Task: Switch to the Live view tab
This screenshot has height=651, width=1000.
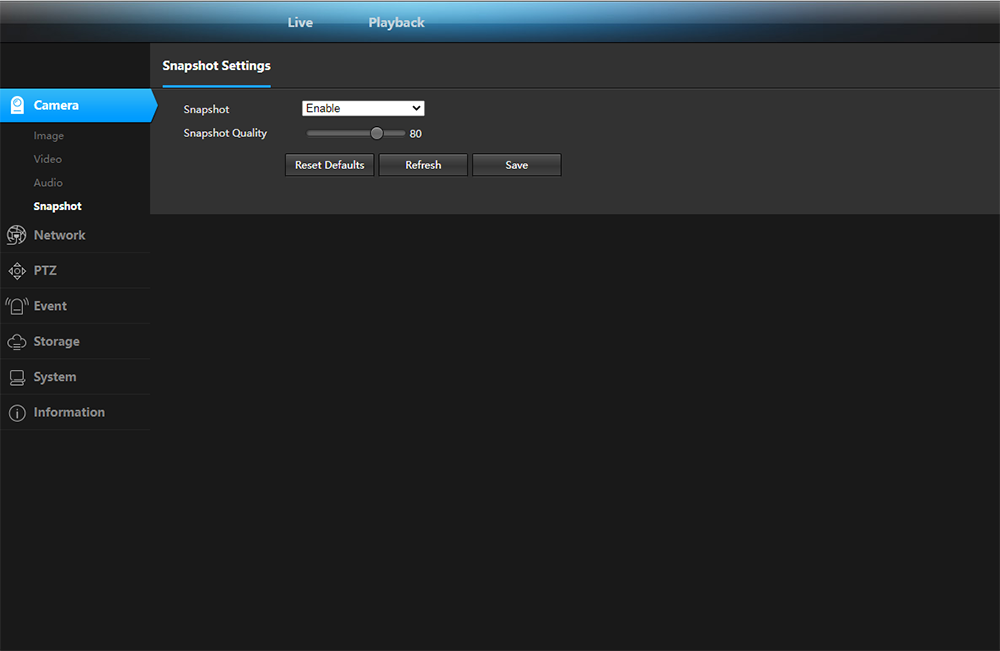Action: pos(300,22)
